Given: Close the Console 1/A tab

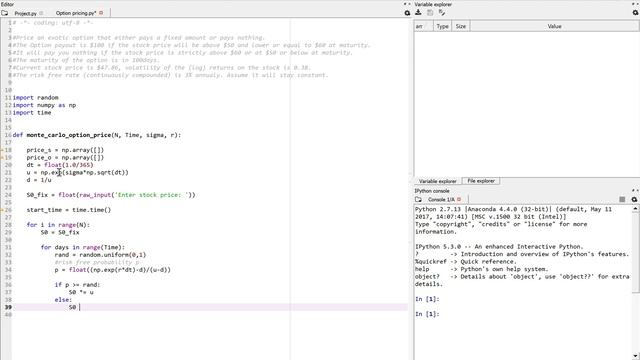Looking at the screenshot, I should coord(459,200).
